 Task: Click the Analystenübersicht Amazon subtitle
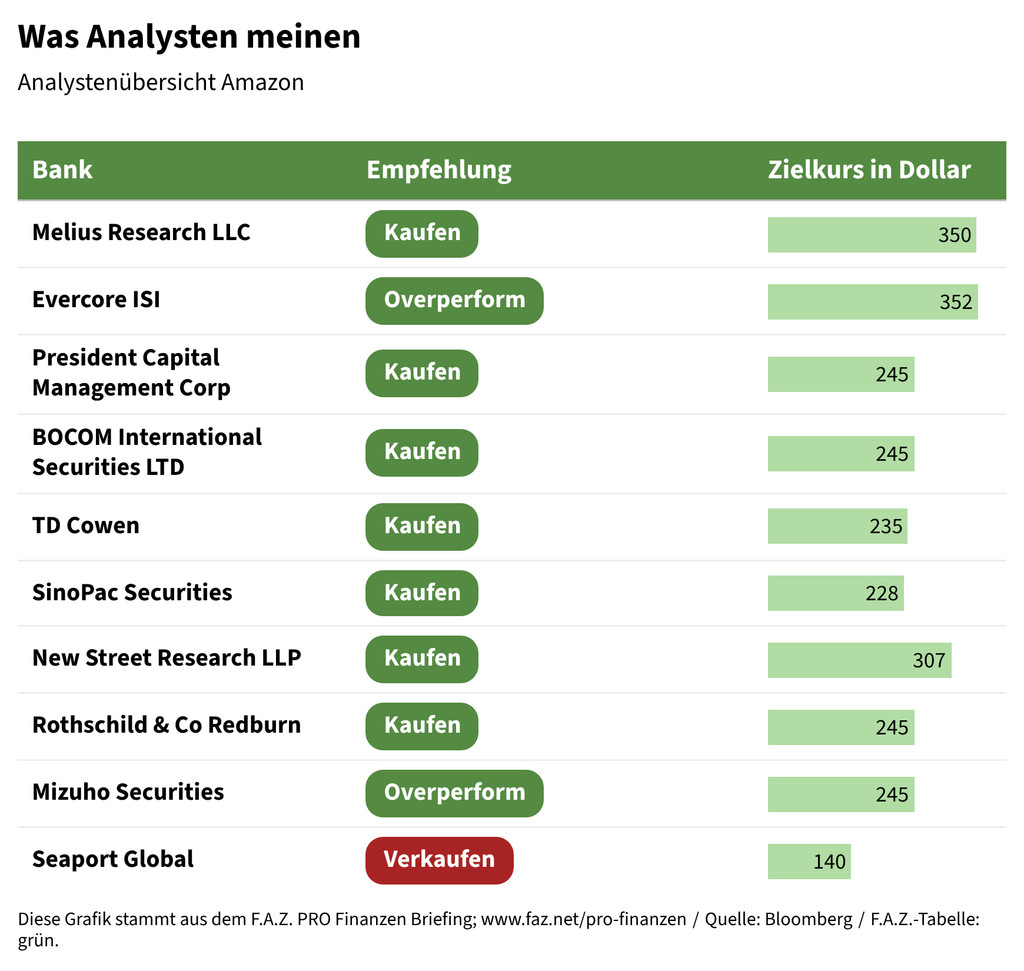point(161,82)
